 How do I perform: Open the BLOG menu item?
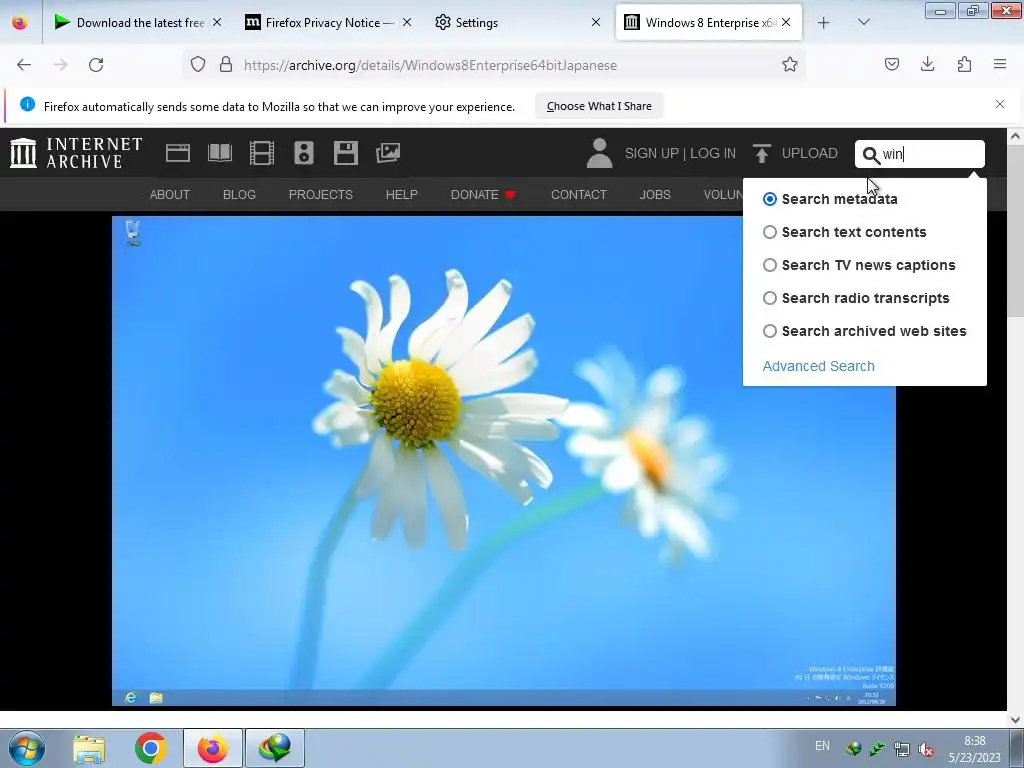pyautogui.click(x=239, y=195)
